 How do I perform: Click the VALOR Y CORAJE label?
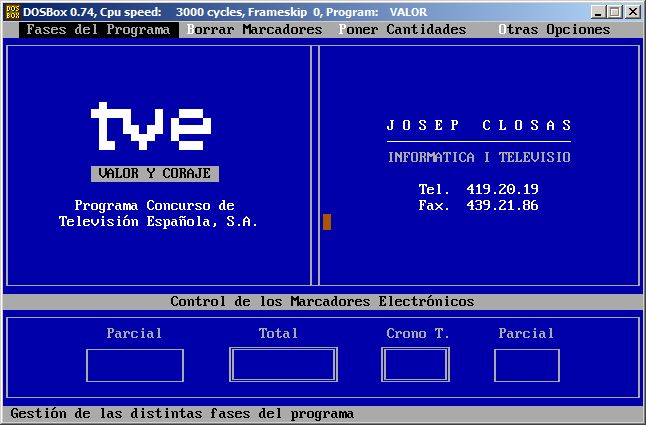pos(154,174)
